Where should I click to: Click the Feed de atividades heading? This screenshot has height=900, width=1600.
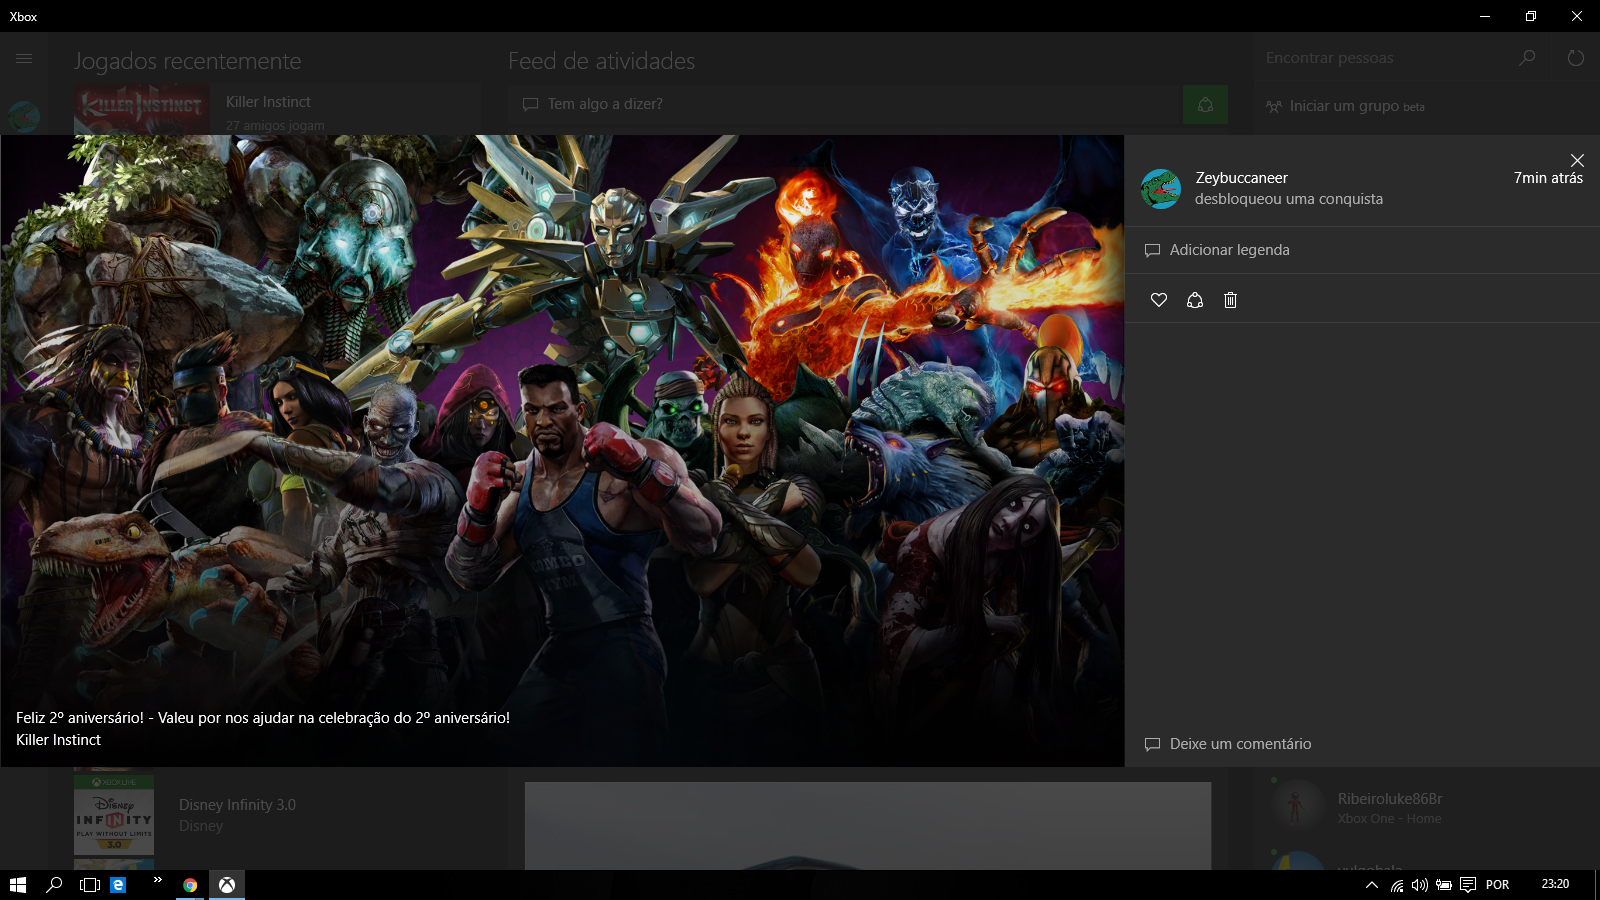(601, 61)
